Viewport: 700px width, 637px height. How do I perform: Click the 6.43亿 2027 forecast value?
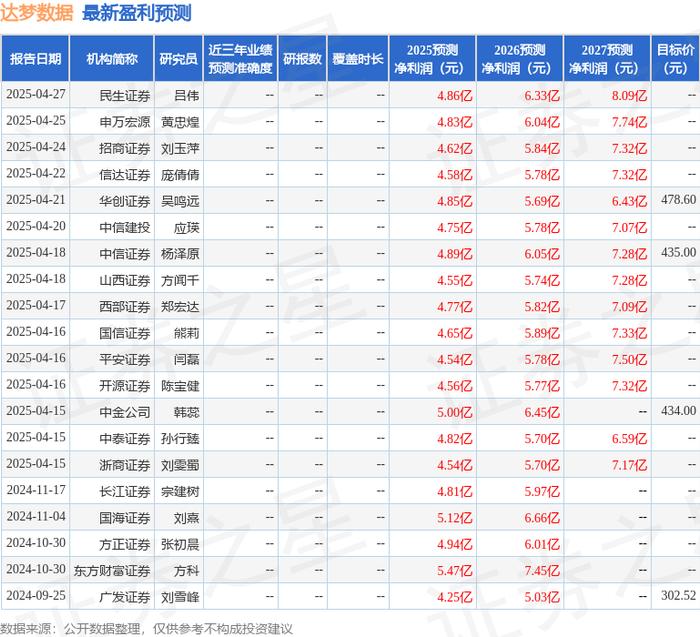coord(629,201)
